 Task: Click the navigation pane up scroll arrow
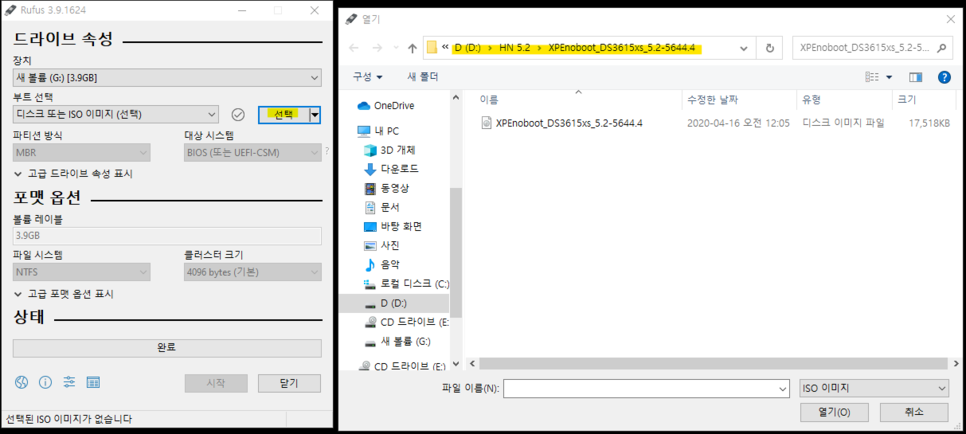click(456, 97)
